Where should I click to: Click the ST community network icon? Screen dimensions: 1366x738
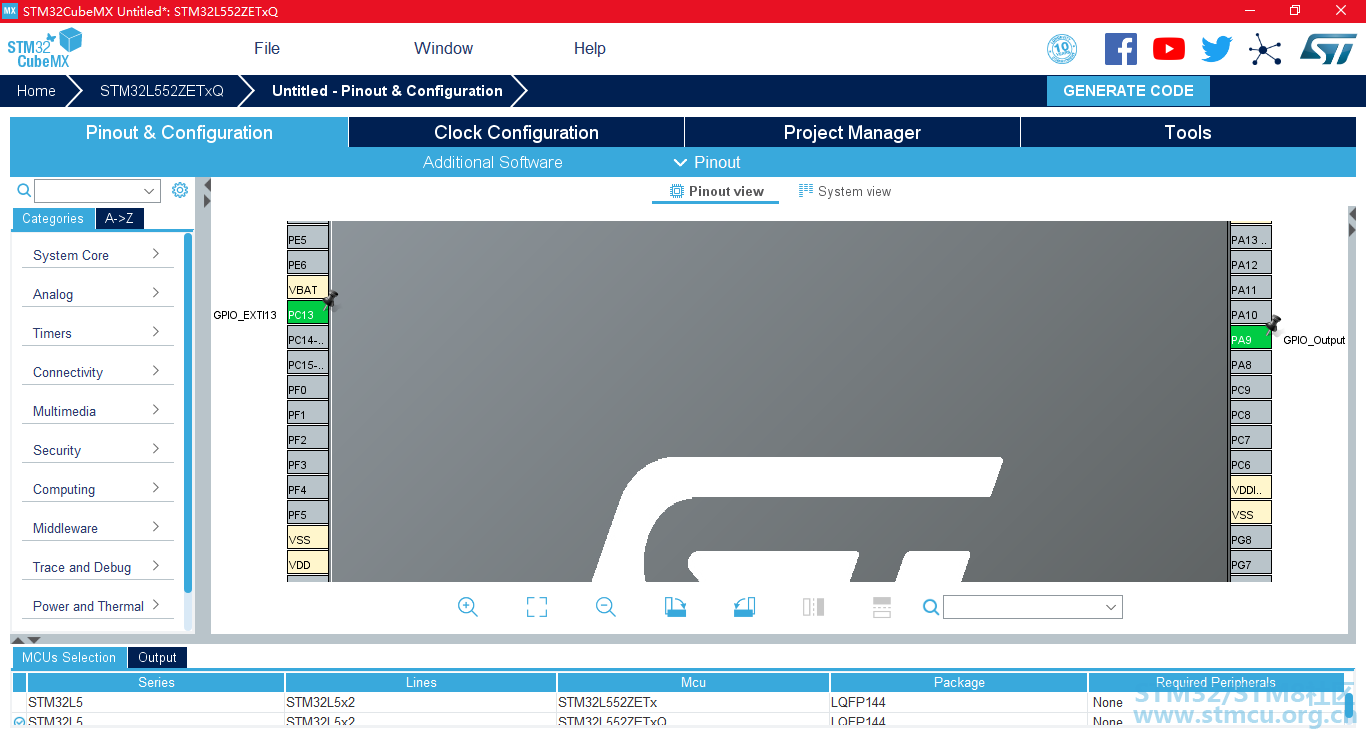coord(1265,49)
